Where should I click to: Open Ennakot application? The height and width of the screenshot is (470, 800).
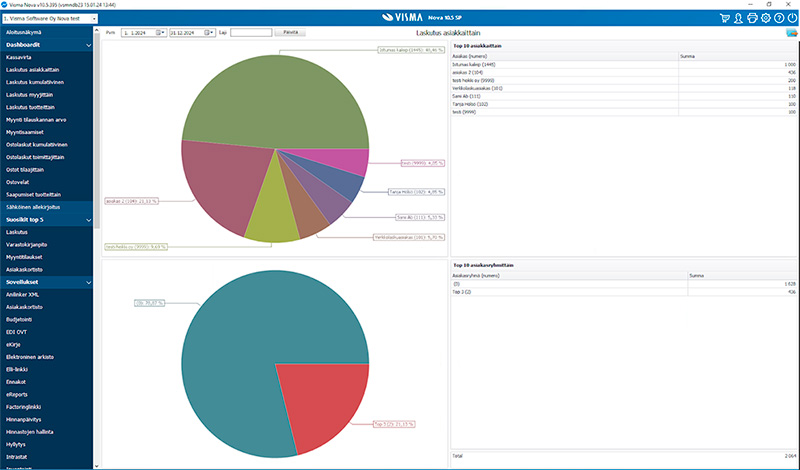[x=16, y=382]
